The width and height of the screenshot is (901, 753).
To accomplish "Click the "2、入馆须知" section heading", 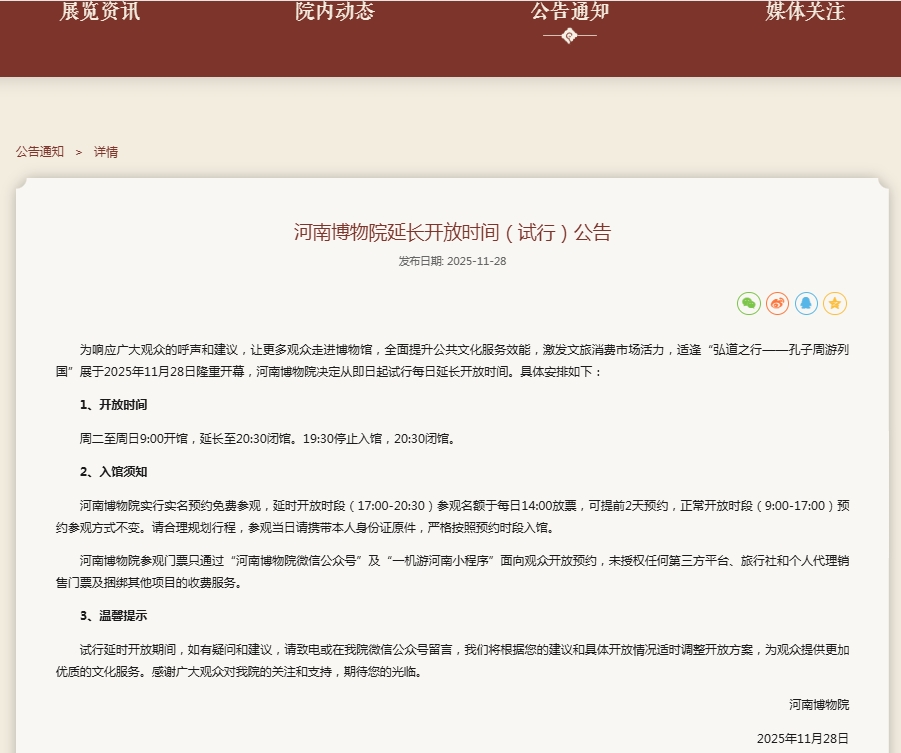I will pyautogui.click(x=114, y=471).
